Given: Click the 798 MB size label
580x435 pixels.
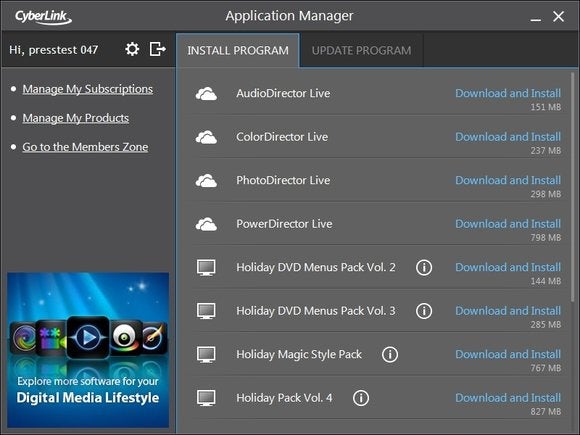Looking at the screenshot, I should click(x=546, y=237).
